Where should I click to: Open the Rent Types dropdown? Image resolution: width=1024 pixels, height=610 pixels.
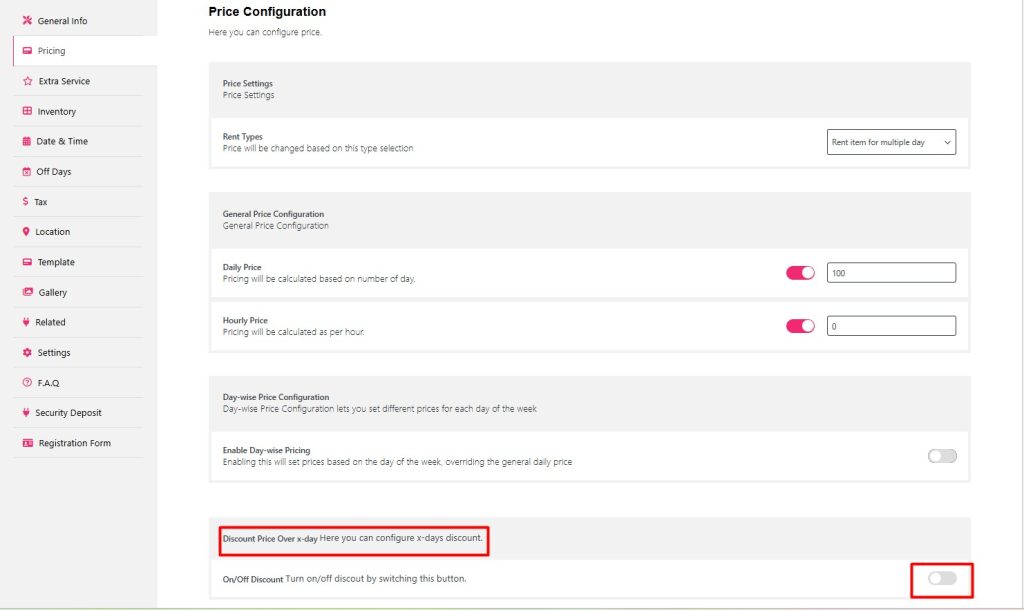click(892, 142)
